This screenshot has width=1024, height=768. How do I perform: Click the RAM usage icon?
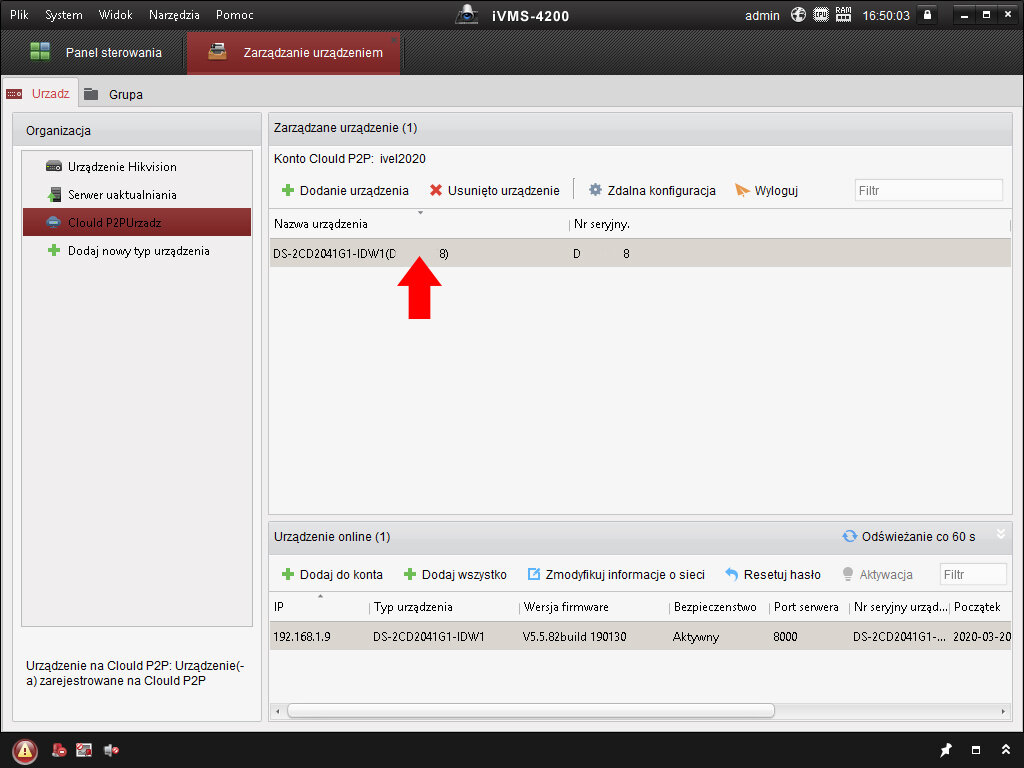(x=843, y=15)
